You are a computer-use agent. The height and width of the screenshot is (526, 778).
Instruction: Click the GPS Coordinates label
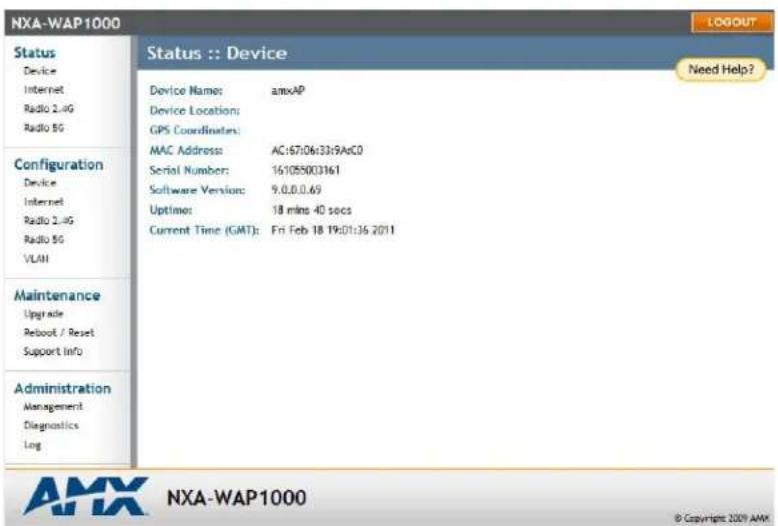(194, 131)
